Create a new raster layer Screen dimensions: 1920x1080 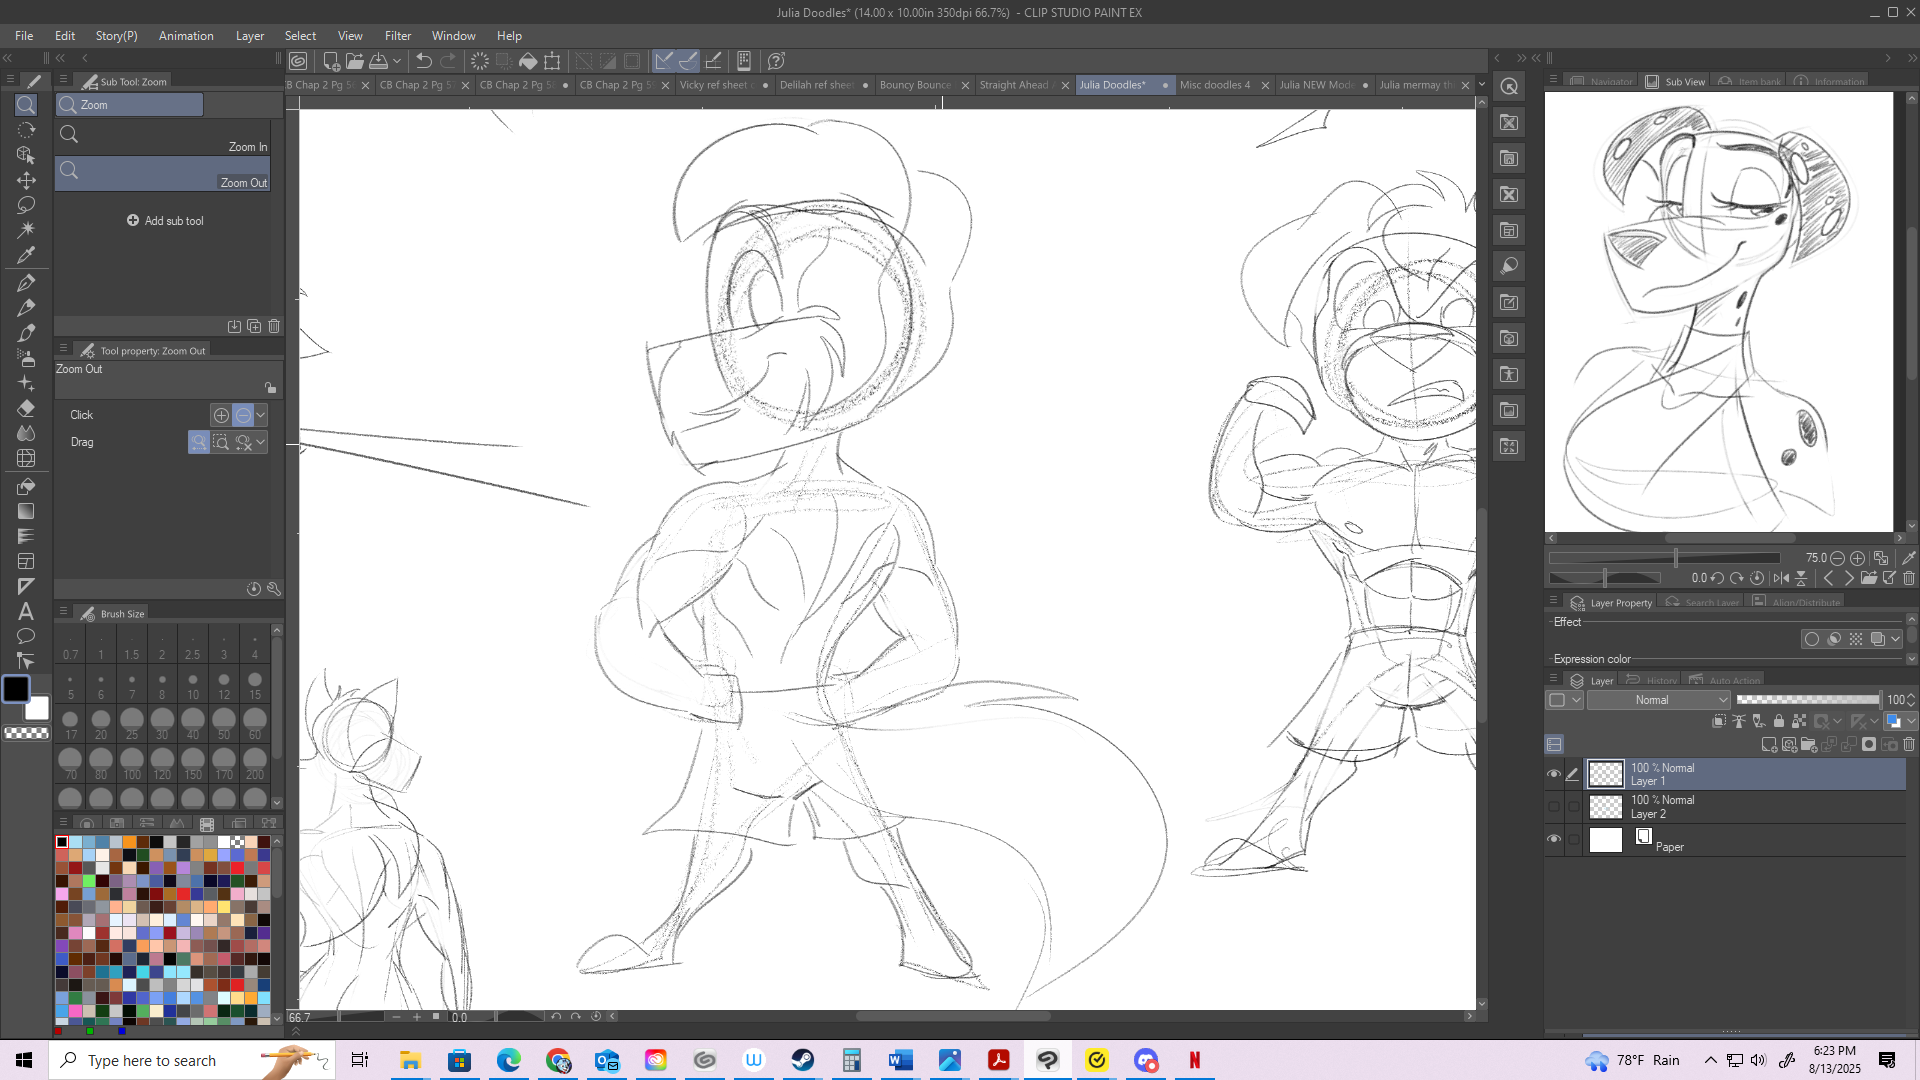[1768, 745]
